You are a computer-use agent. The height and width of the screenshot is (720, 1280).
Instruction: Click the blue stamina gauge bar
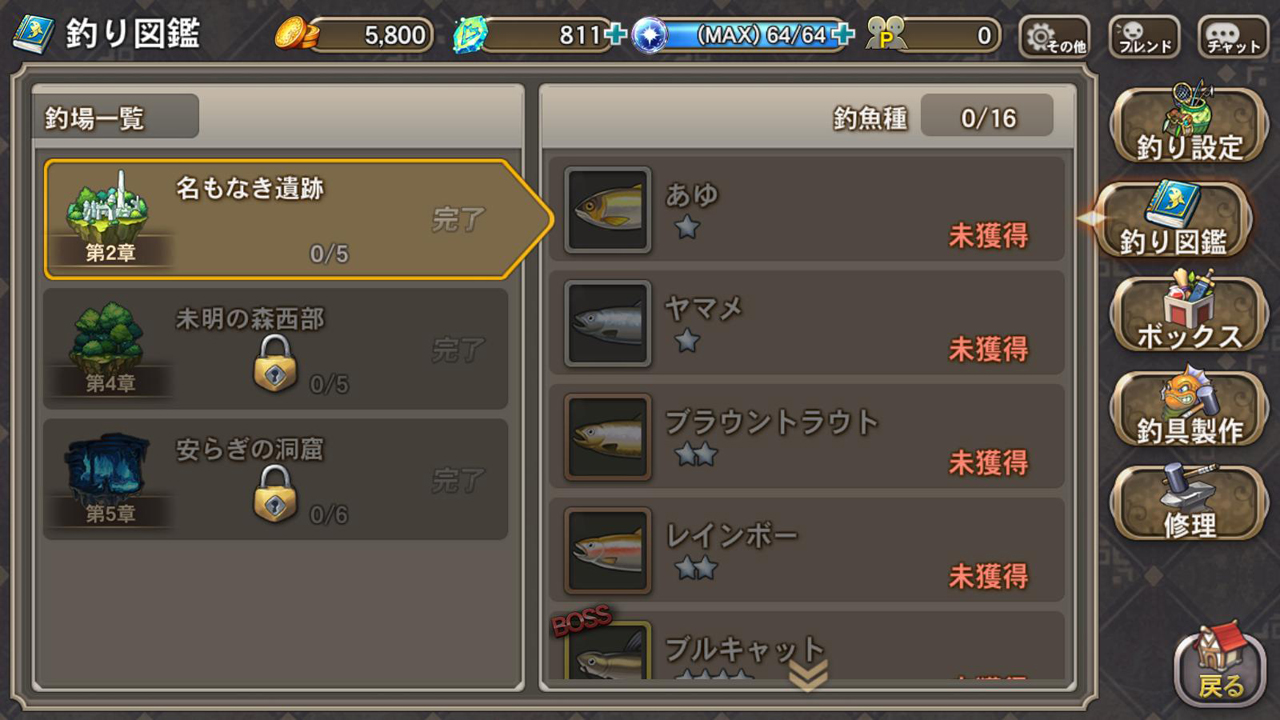(745, 36)
